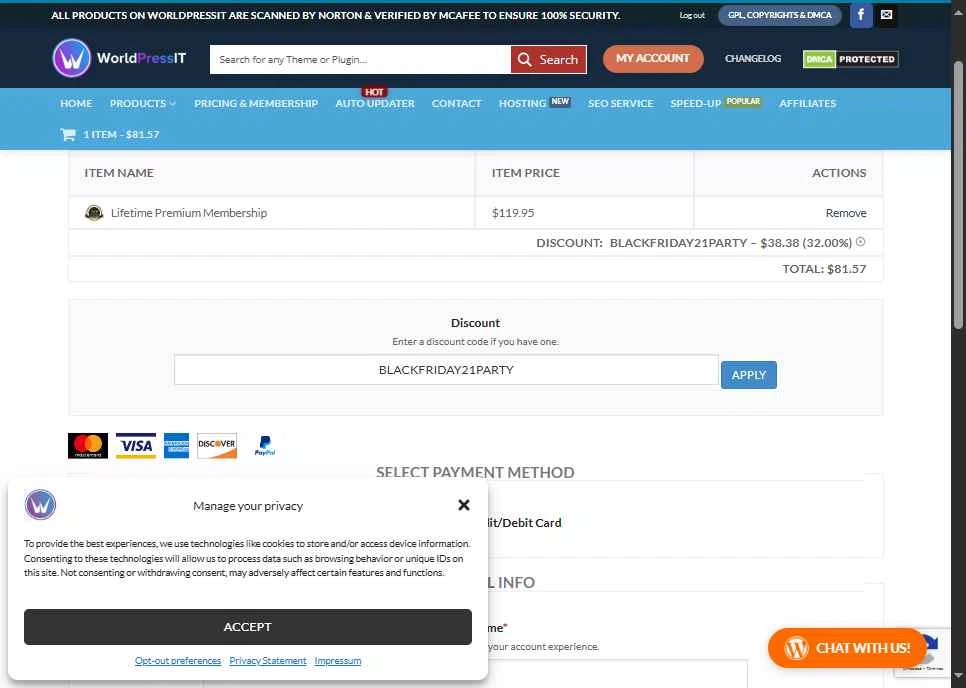Click the shopping cart icon
This screenshot has width=966, height=688.
tap(68, 134)
